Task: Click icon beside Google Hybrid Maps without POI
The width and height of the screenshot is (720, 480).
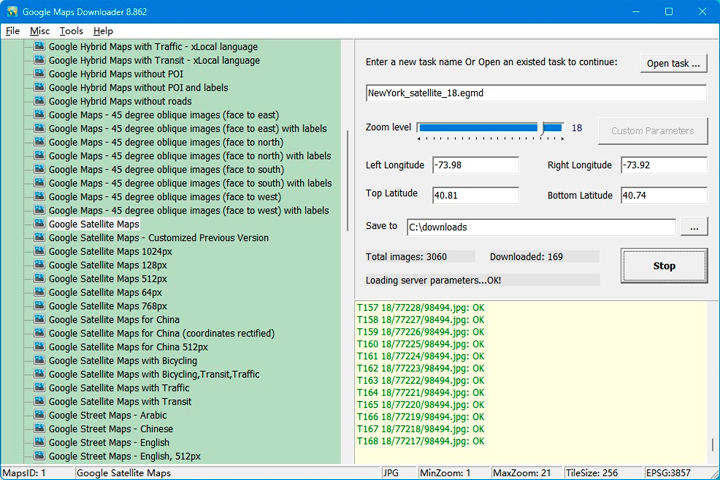Action: (x=39, y=73)
